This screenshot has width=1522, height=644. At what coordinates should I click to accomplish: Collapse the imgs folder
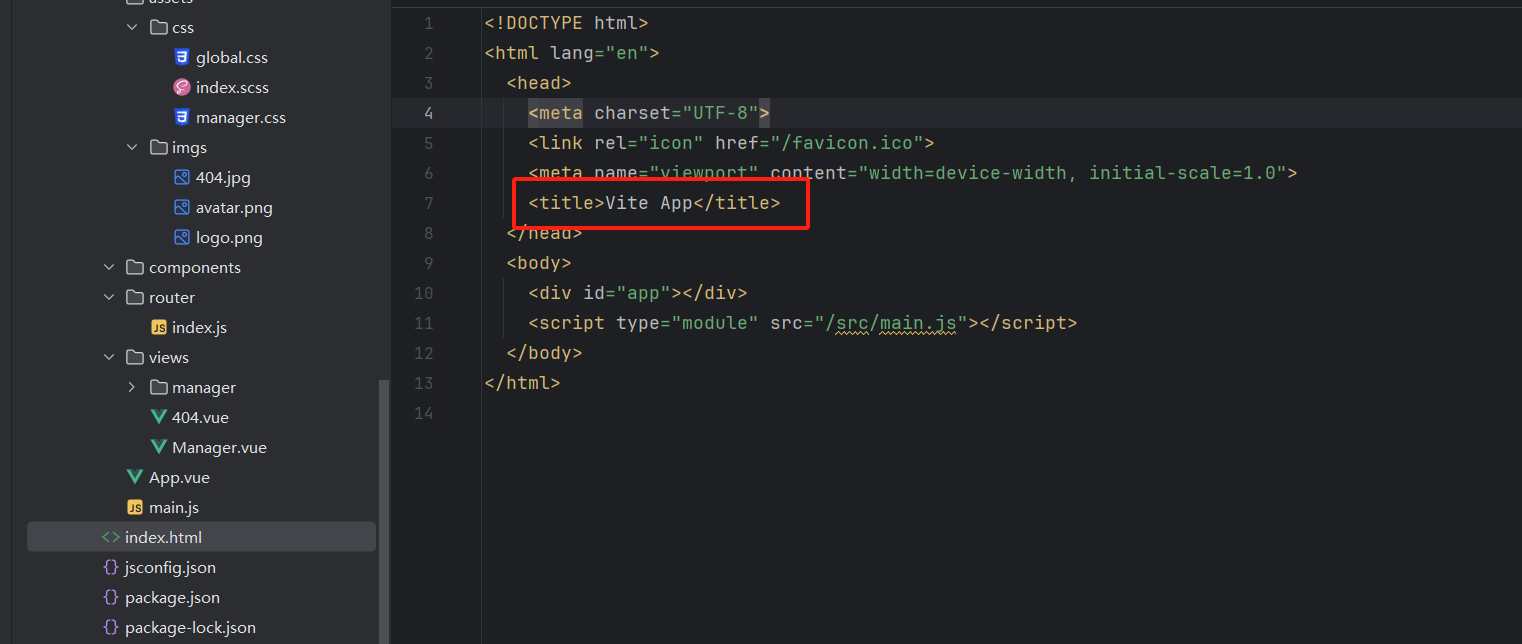(132, 147)
